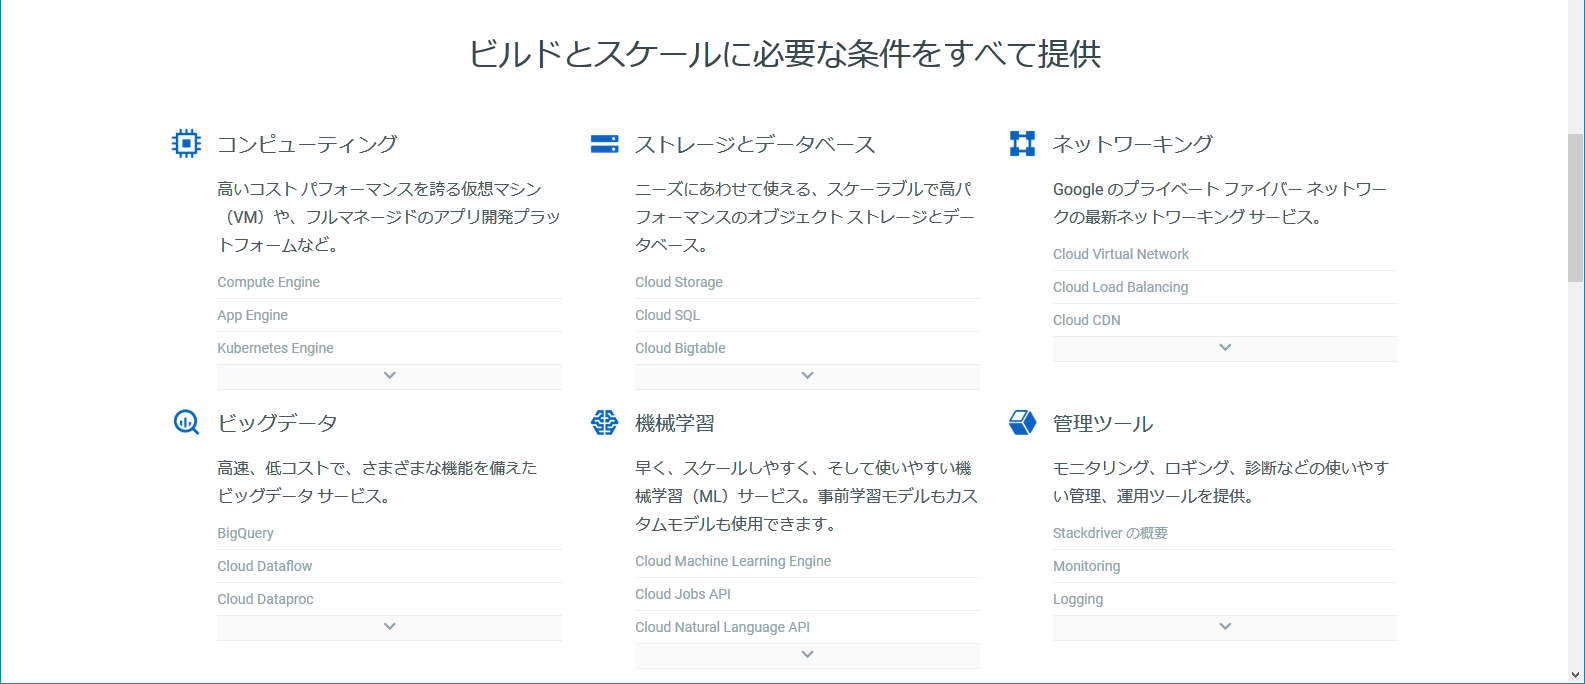Screen dimensions: 1585x684
Task: Click the 機械学習 section heading
Action: 675,423
